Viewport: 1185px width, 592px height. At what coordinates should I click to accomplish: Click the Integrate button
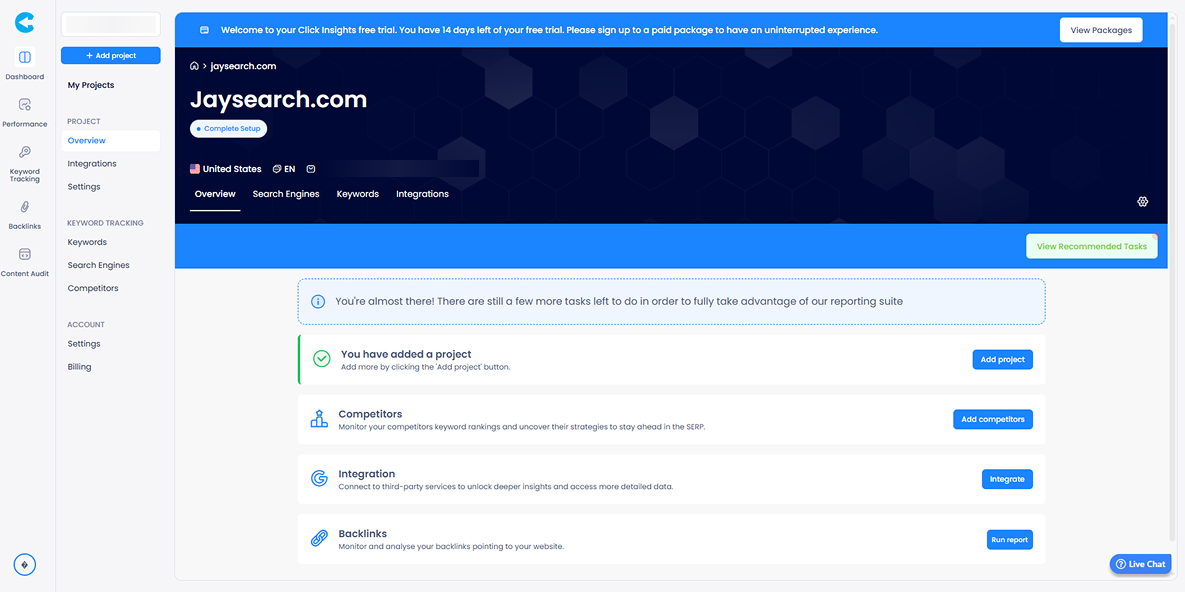(1007, 479)
